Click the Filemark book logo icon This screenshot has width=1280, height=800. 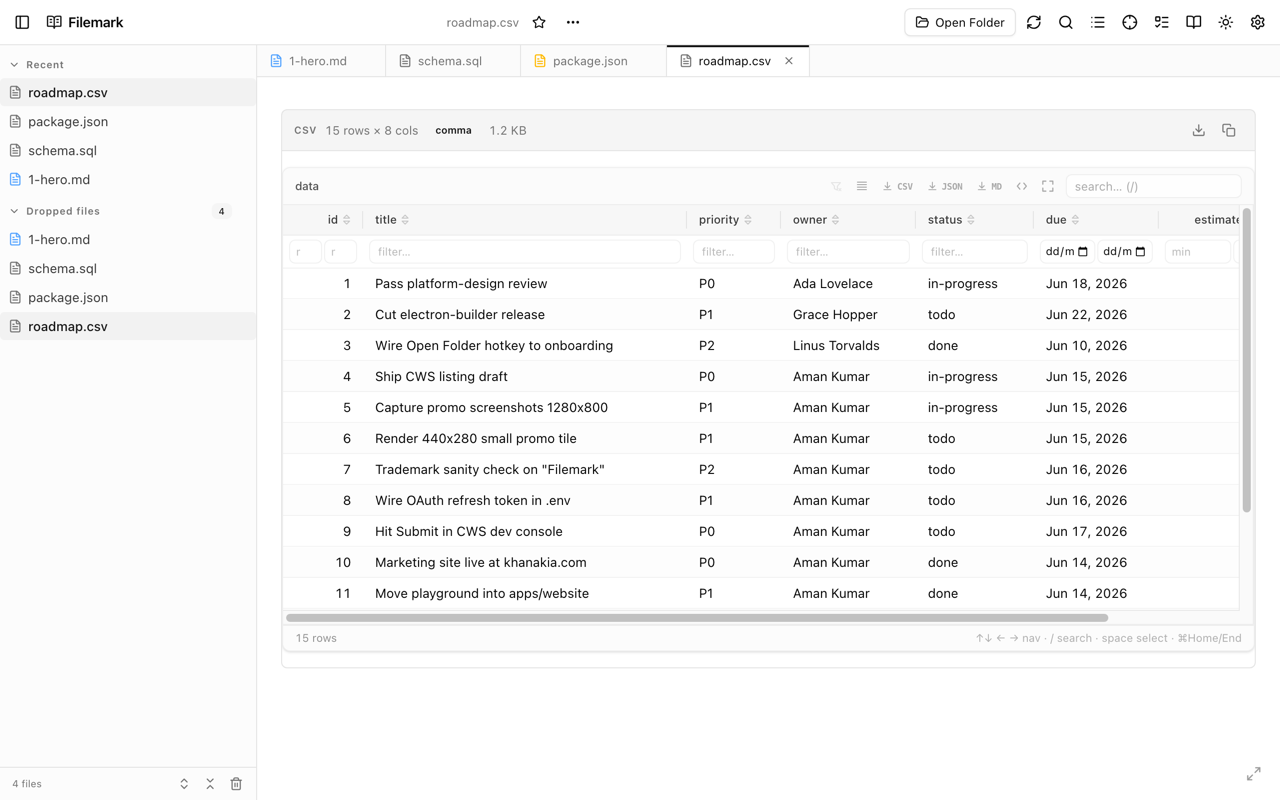[54, 22]
